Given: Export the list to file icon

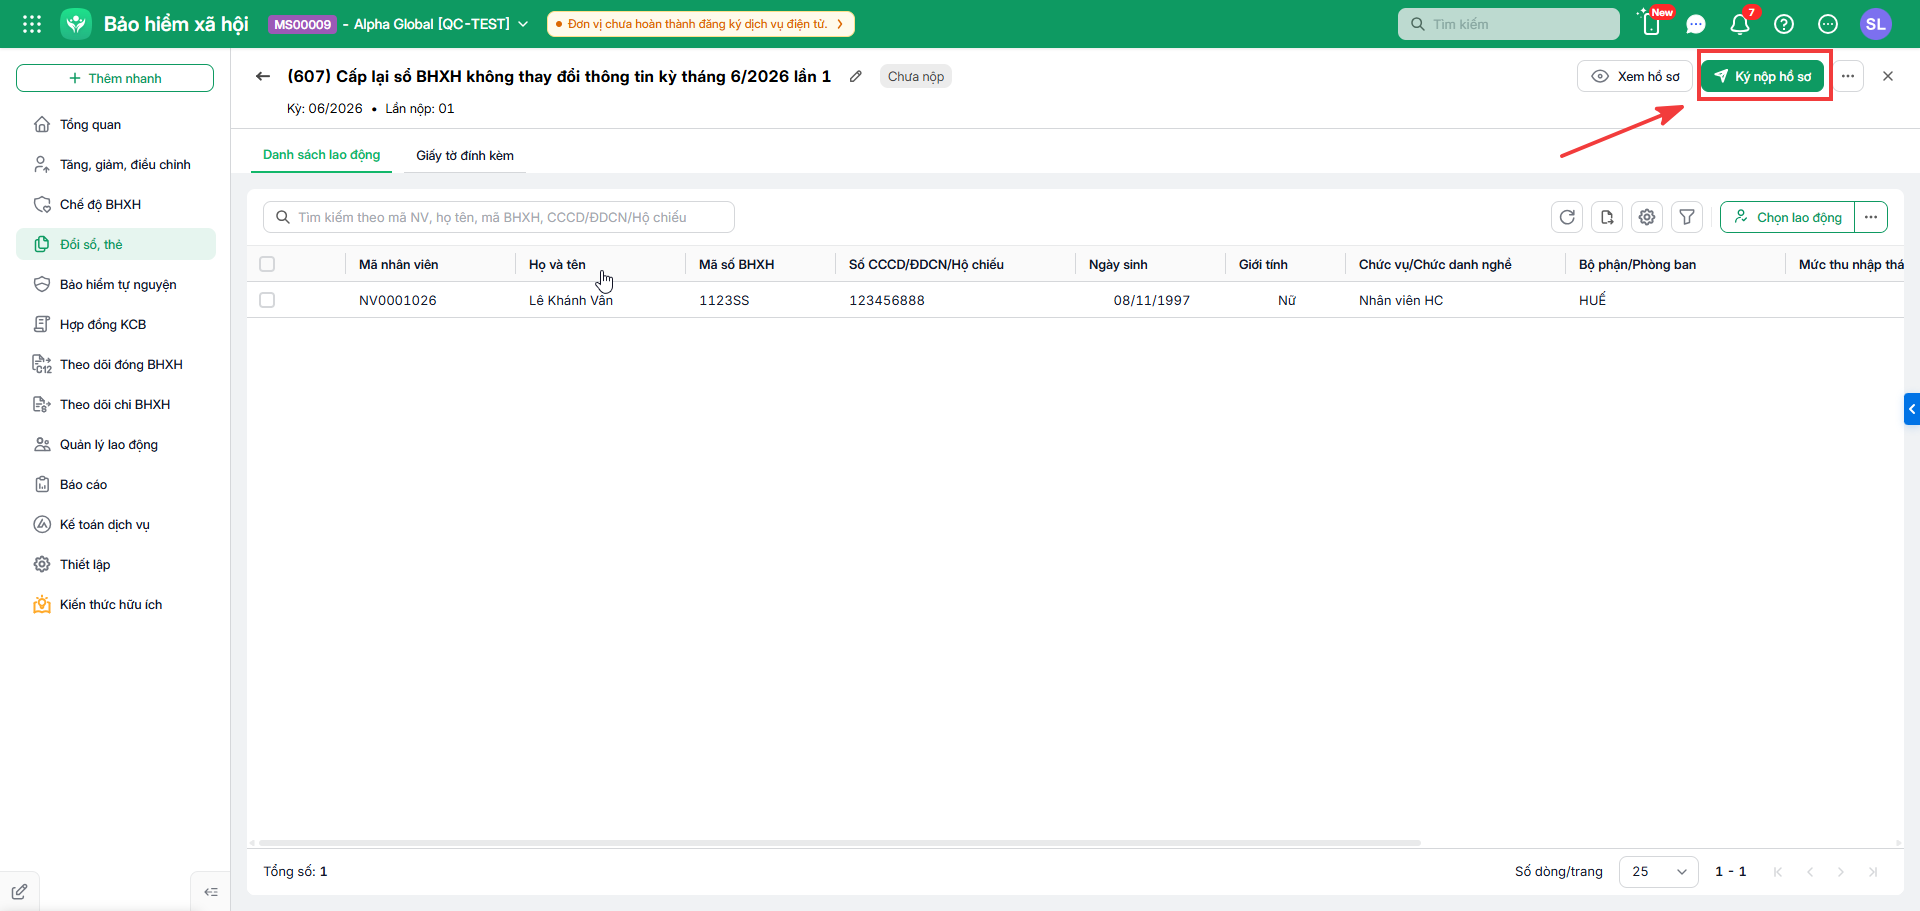Looking at the screenshot, I should [1607, 217].
